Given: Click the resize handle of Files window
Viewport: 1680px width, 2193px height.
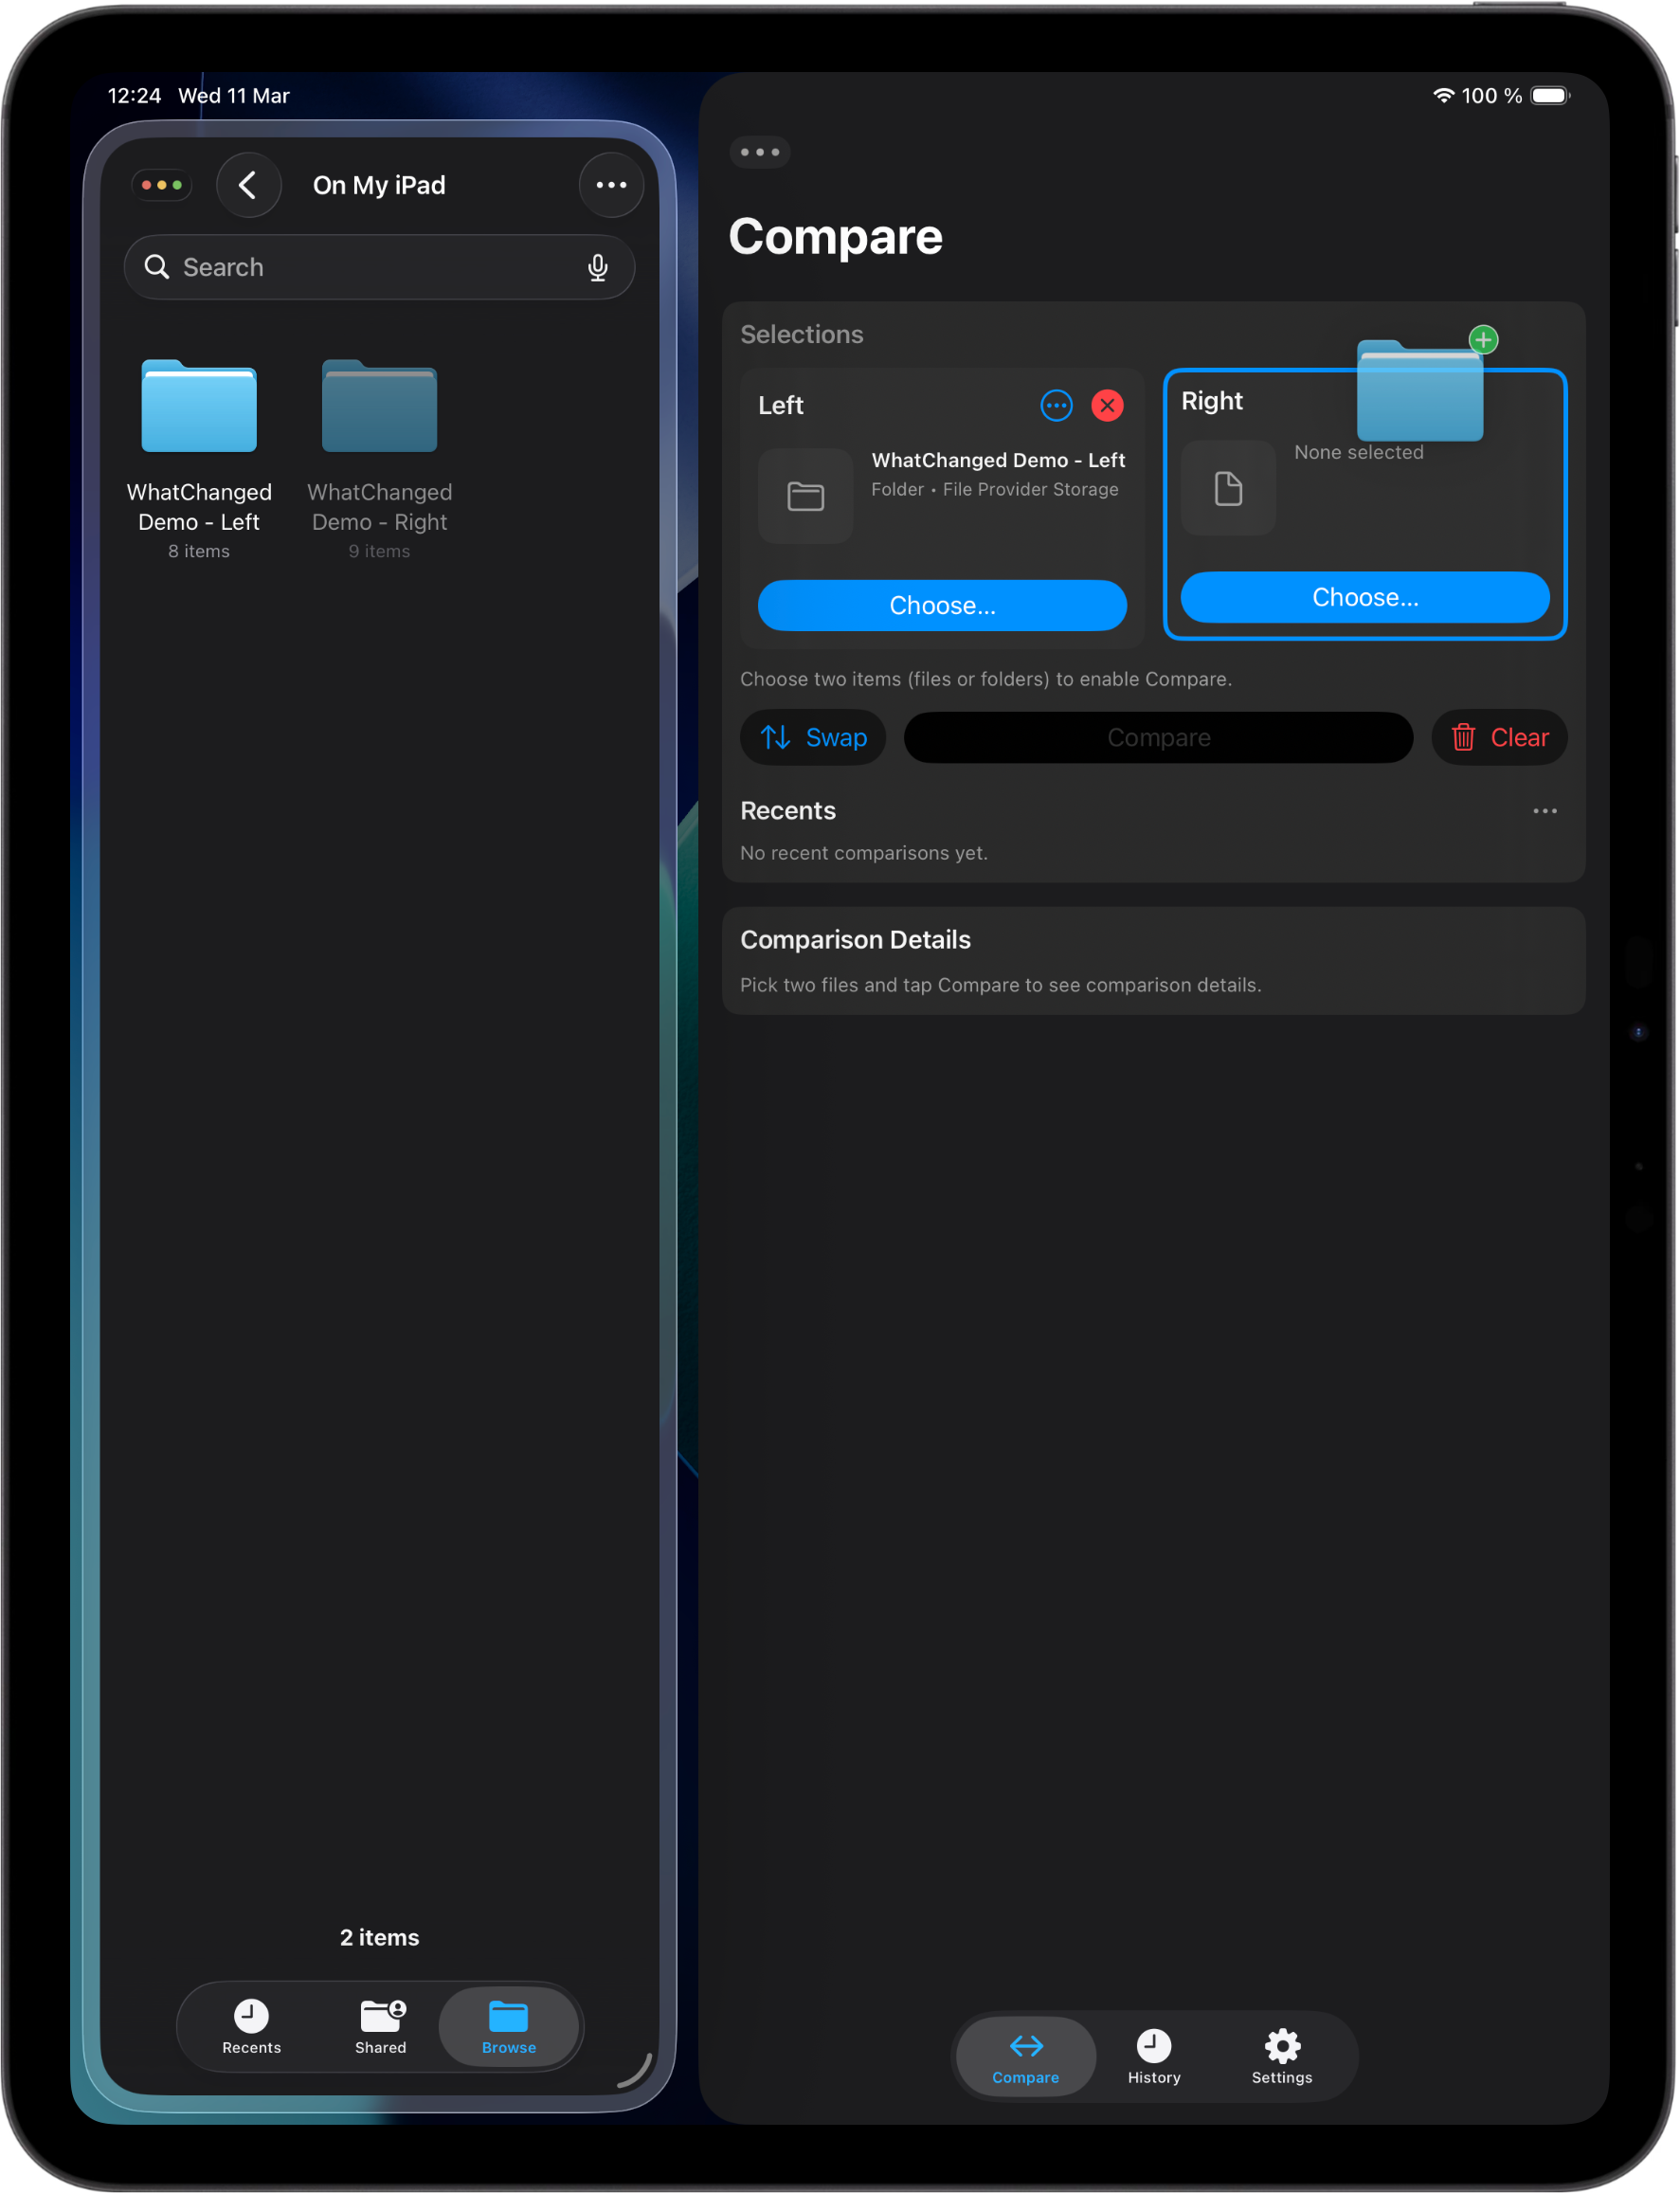Looking at the screenshot, I should point(637,2071).
